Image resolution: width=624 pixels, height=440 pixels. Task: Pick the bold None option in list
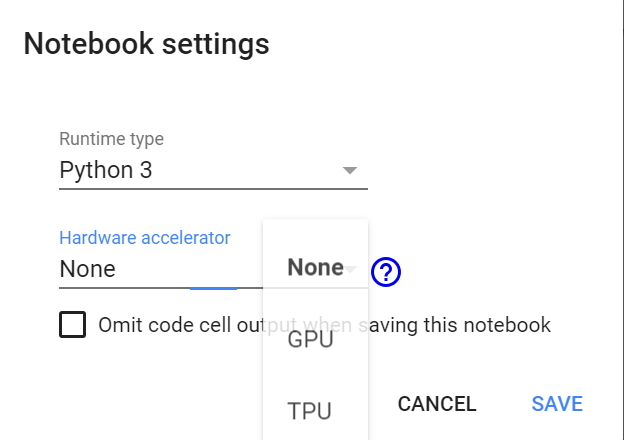[314, 267]
